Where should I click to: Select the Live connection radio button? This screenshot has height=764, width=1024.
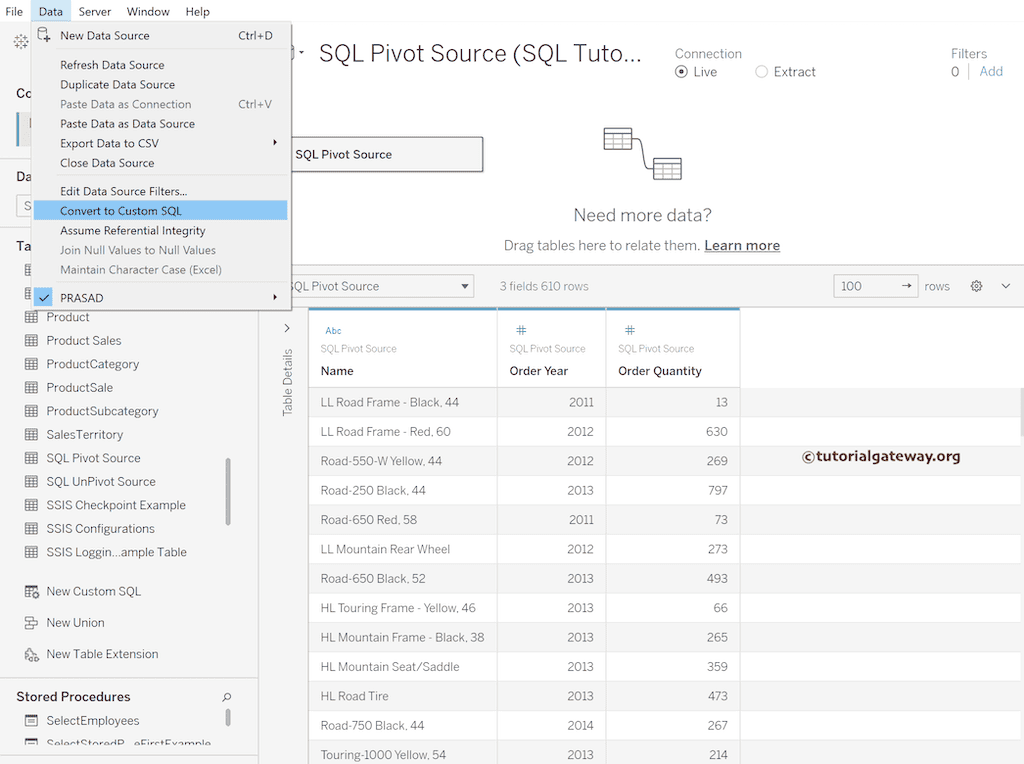pos(682,72)
